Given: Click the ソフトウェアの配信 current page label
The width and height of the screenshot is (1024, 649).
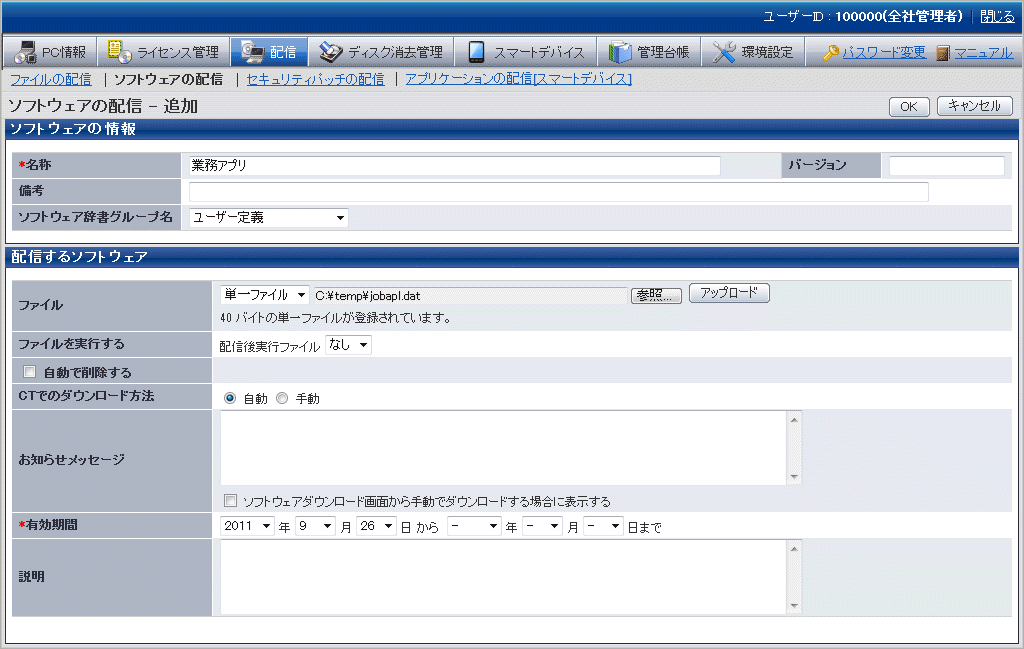Looking at the screenshot, I should (168, 79).
